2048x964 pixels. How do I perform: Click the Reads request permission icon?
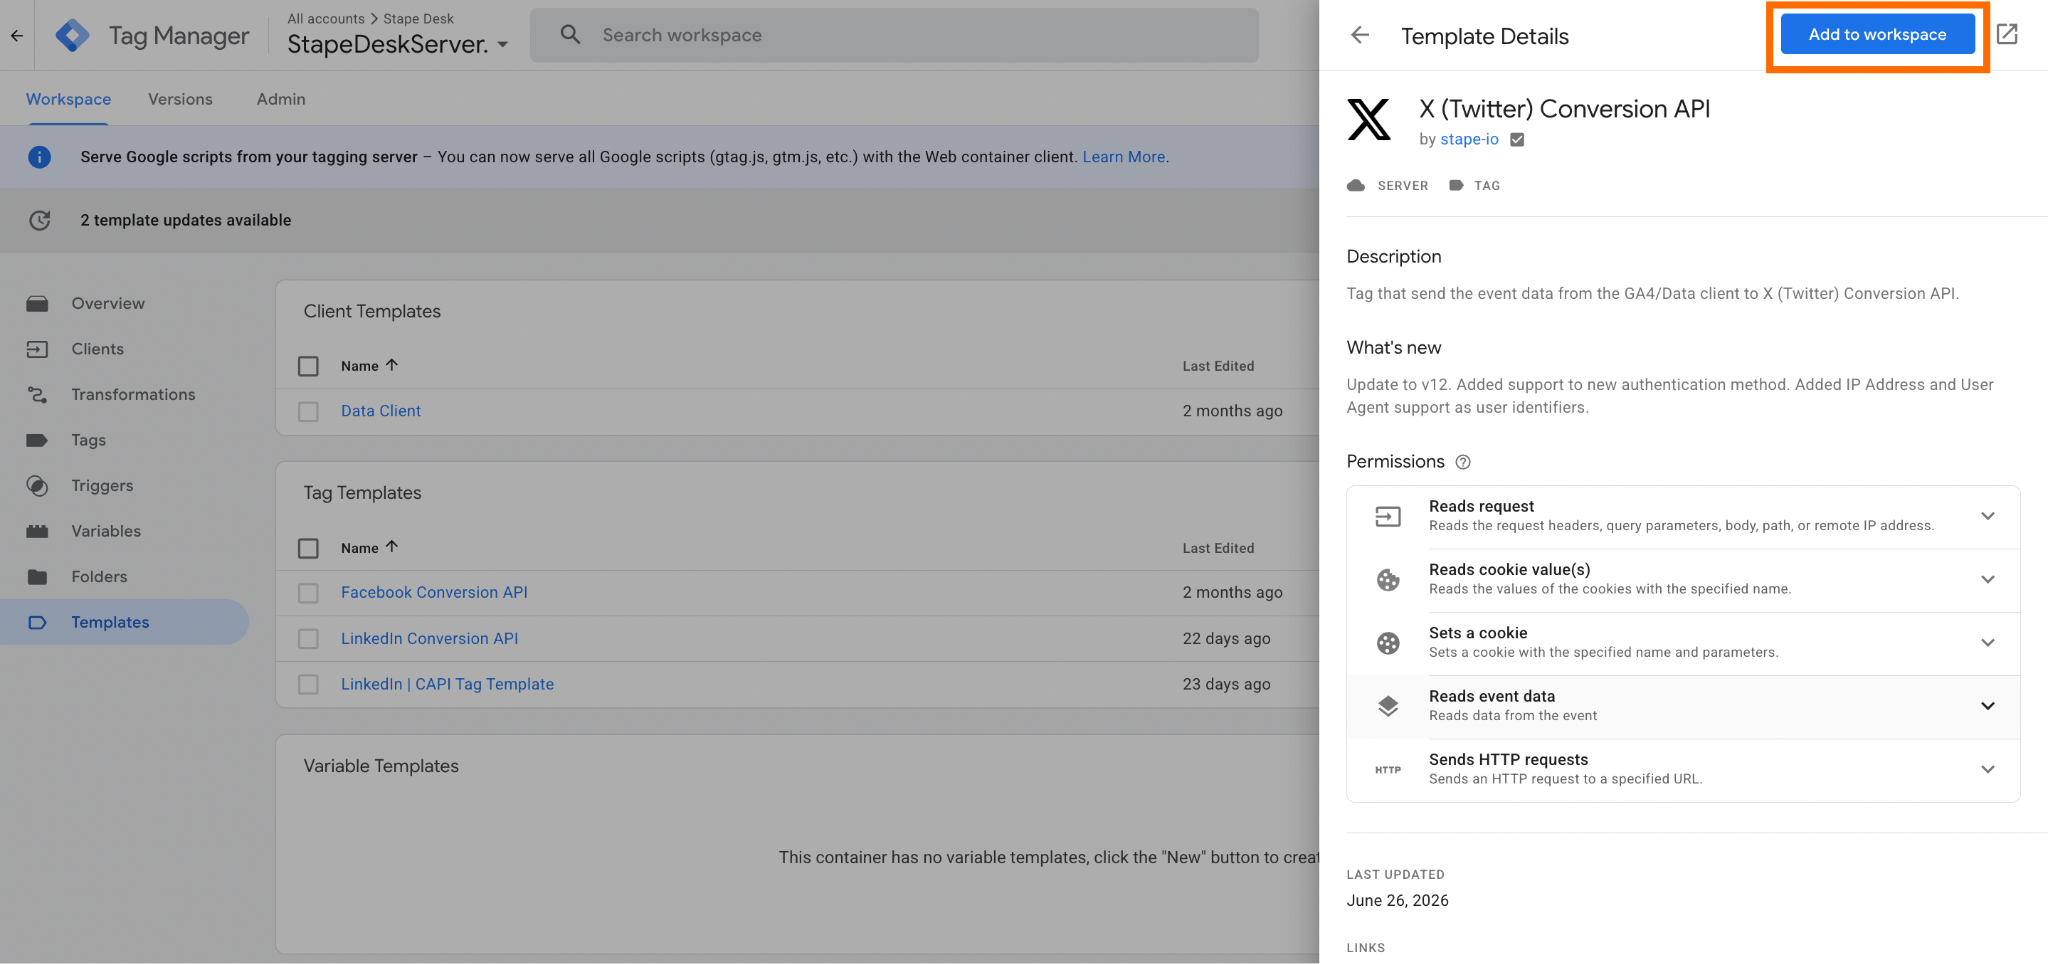pos(1388,516)
